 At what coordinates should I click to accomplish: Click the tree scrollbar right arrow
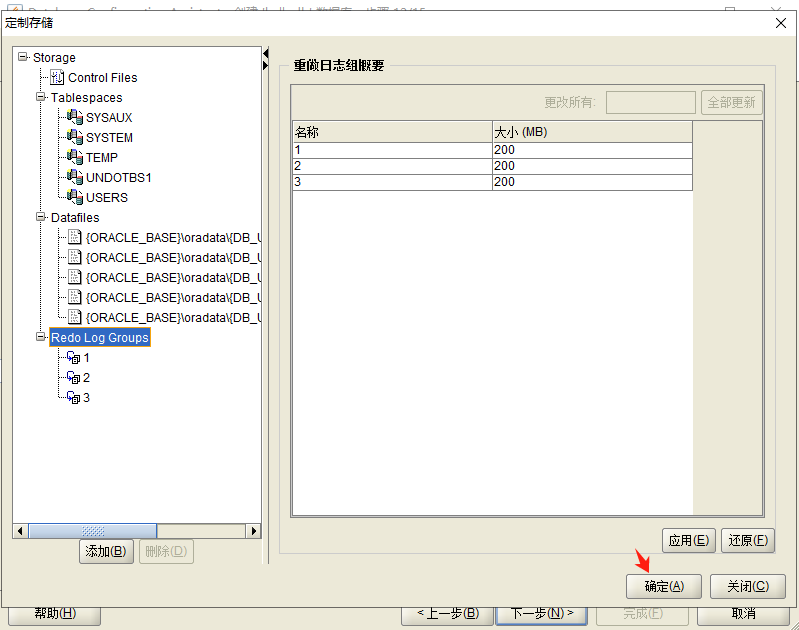pyautogui.click(x=253, y=531)
